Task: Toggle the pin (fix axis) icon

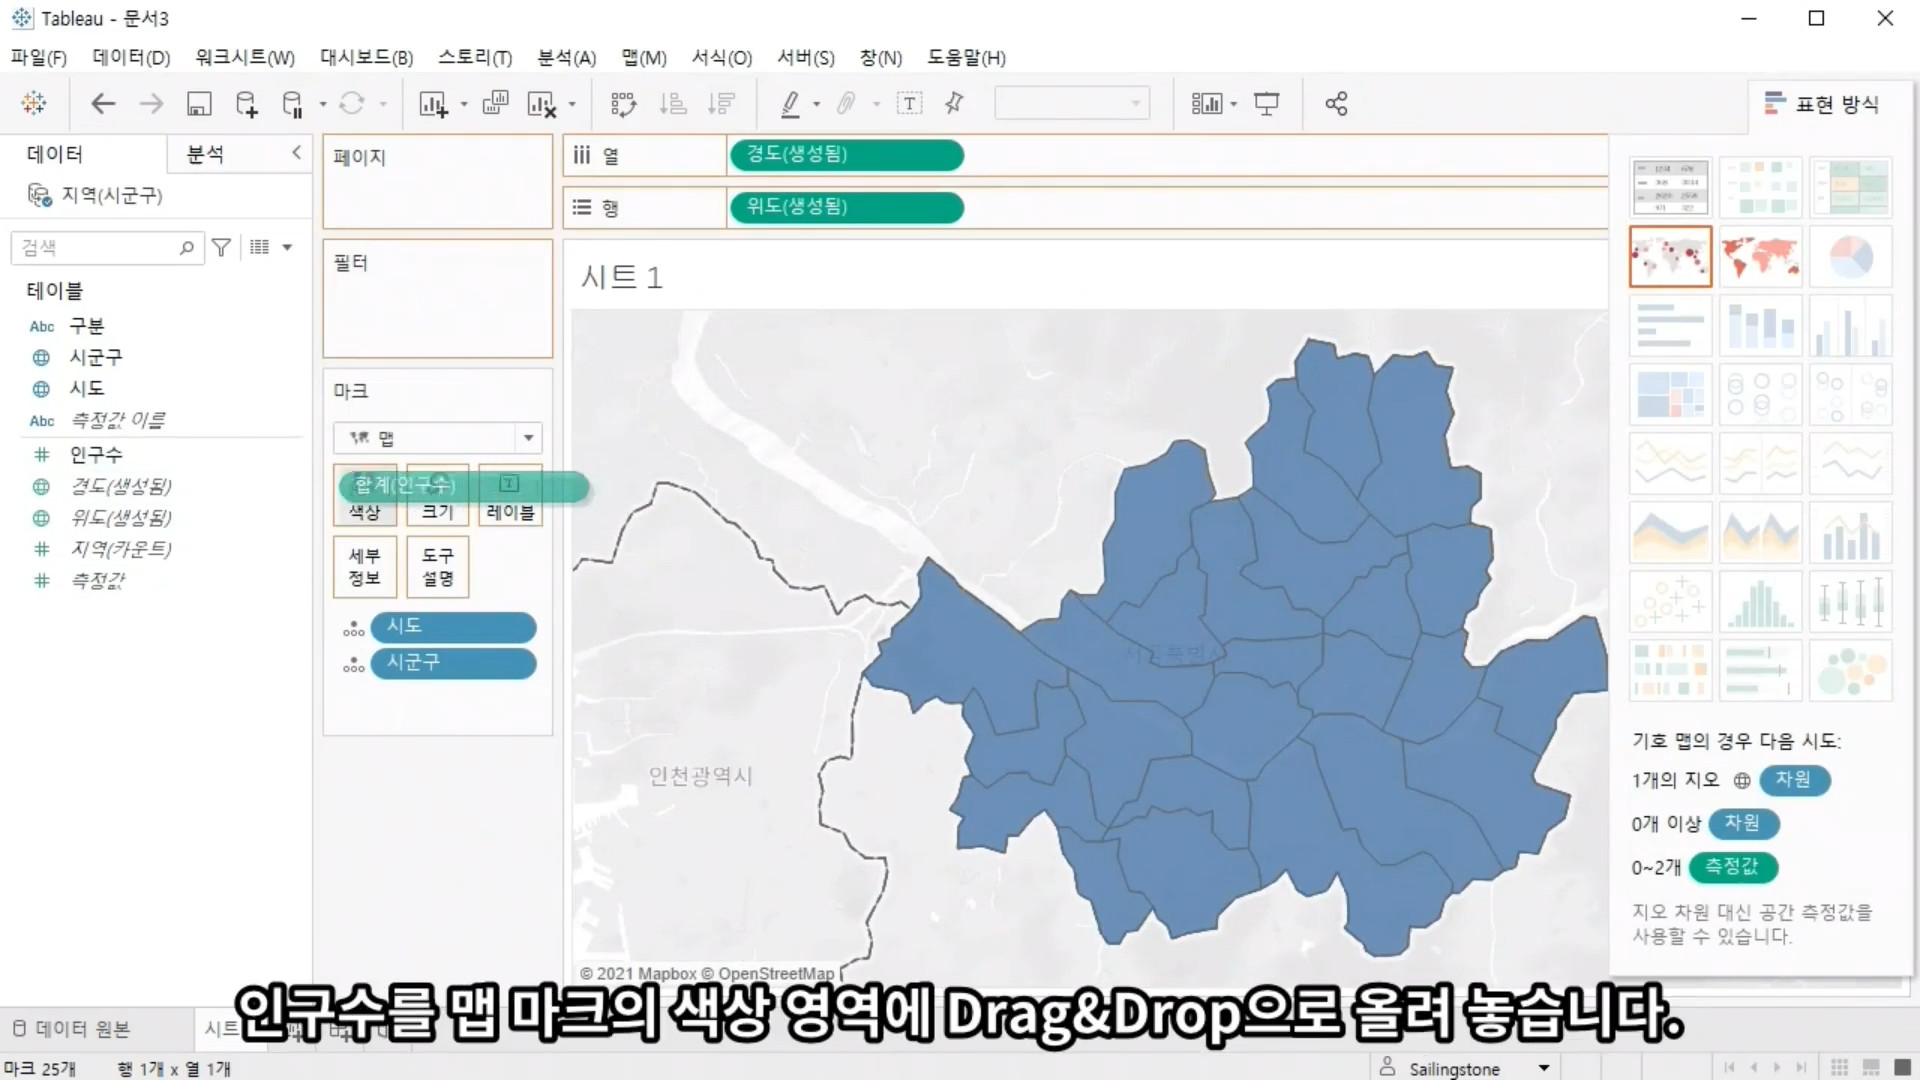Action: 954,104
